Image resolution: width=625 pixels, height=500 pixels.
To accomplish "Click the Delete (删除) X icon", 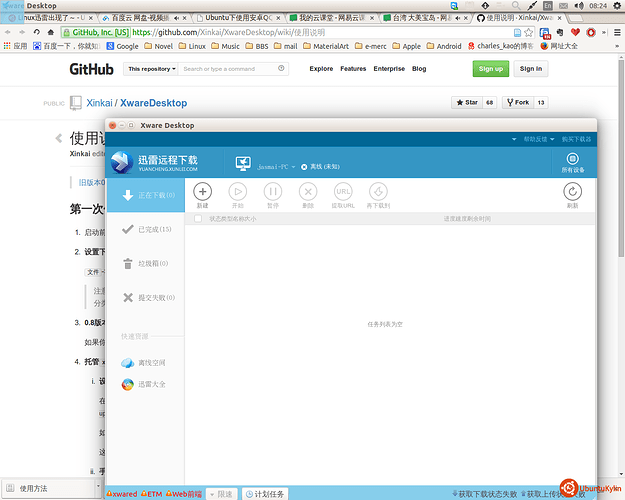I will 308,192.
